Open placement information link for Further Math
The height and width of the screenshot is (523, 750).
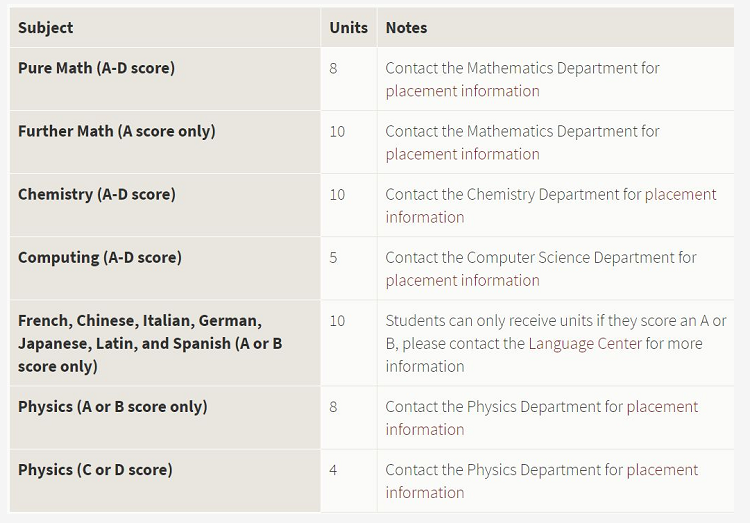[x=463, y=154]
